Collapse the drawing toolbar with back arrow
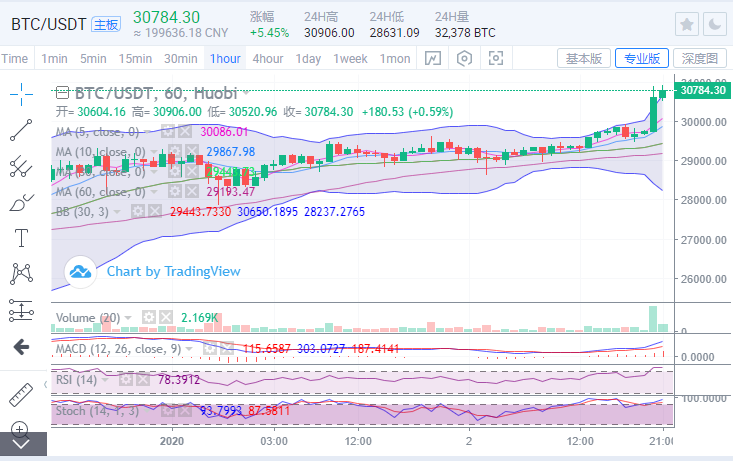733x461 pixels. [x=22, y=347]
